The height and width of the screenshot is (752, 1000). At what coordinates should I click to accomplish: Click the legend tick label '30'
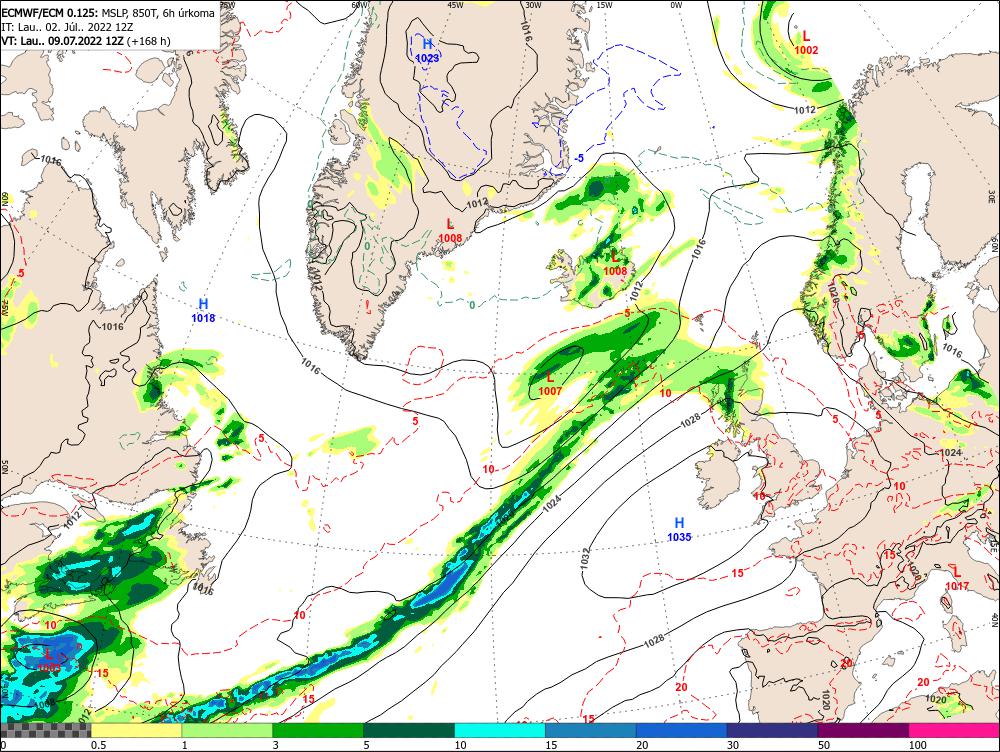click(733, 745)
